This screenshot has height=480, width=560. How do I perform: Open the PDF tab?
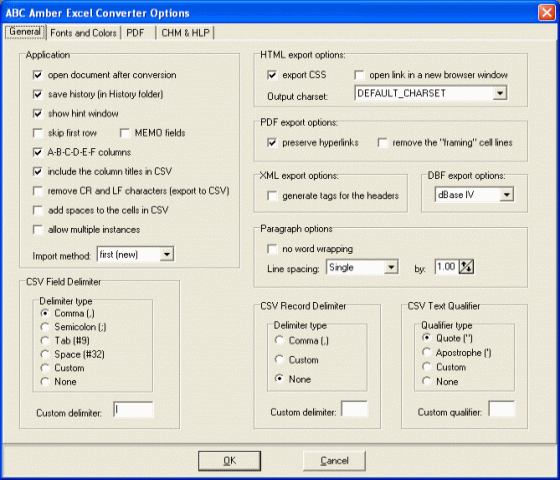pos(136,33)
